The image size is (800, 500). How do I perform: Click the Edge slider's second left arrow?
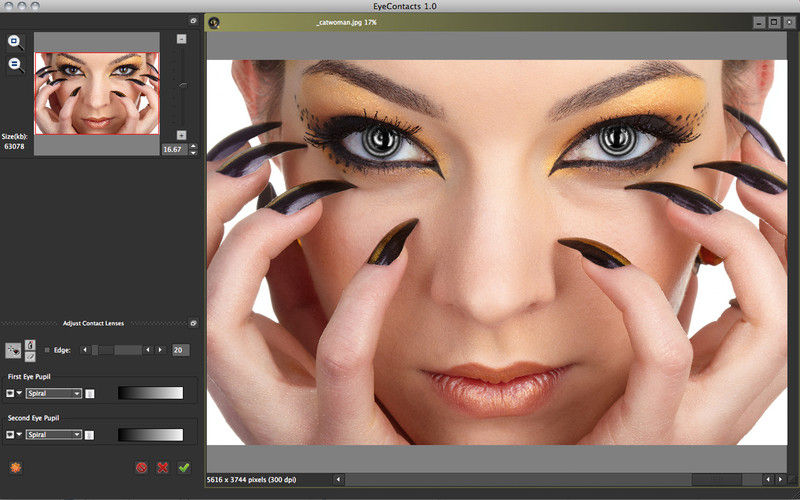coord(147,349)
